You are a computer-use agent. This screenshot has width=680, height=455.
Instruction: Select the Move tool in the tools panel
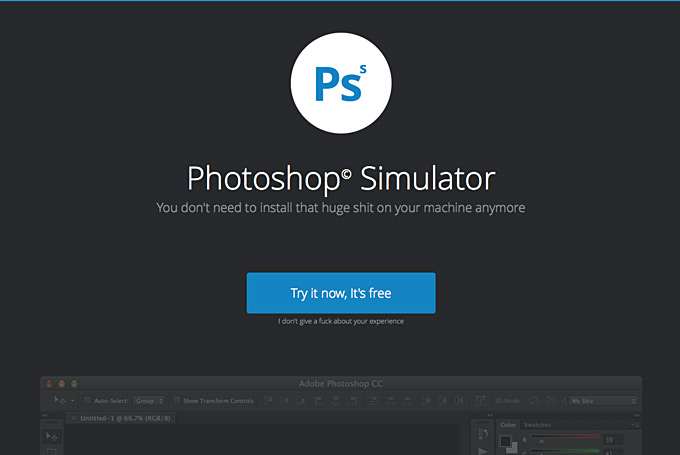pyautogui.click(x=52, y=436)
